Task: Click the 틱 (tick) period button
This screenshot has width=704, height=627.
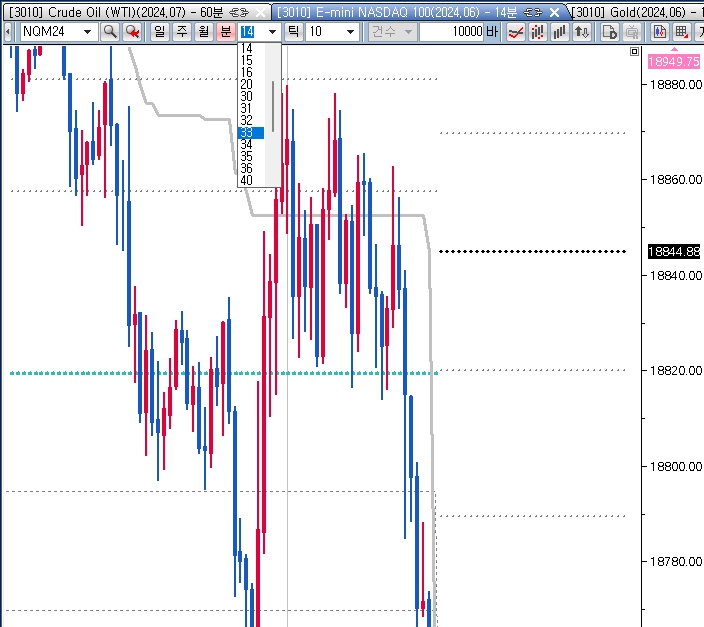Action: [294, 32]
